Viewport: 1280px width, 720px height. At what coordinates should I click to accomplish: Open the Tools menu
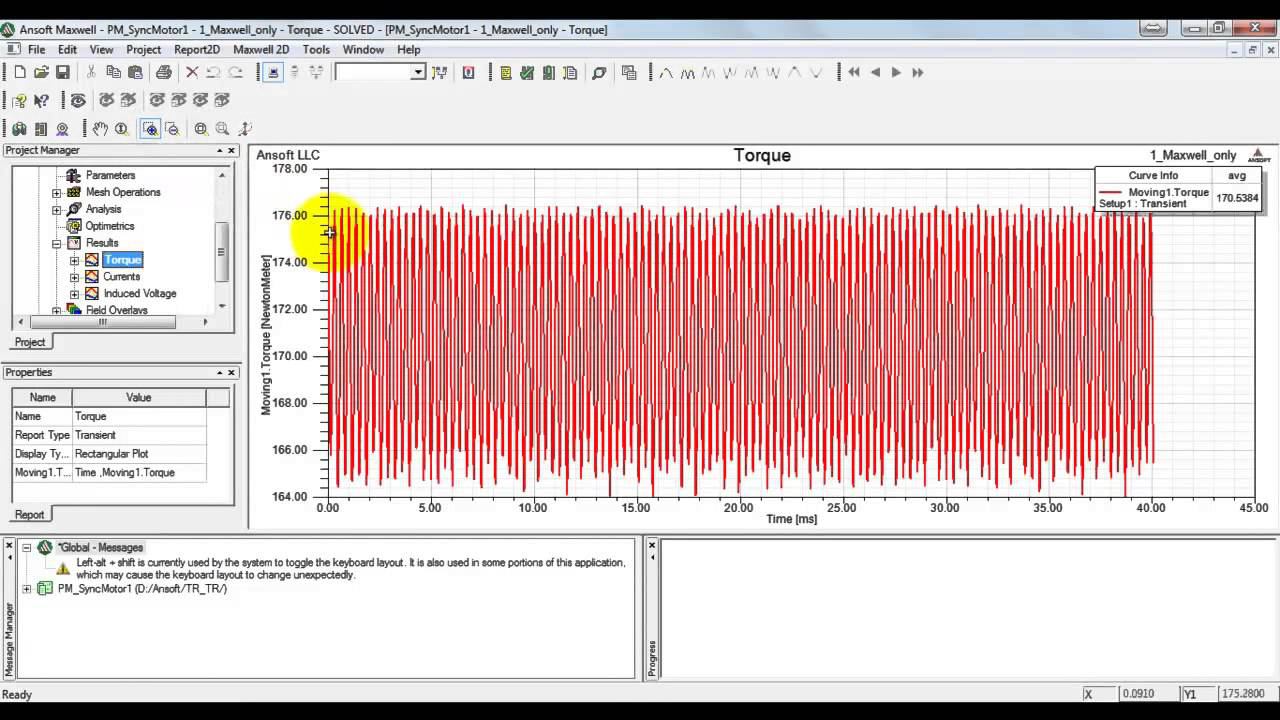(316, 49)
